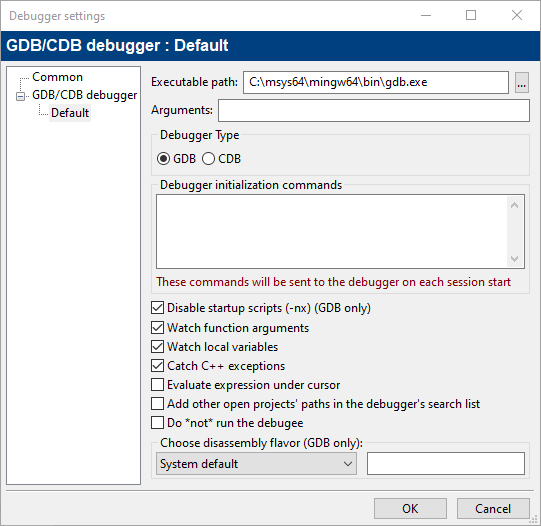The height and width of the screenshot is (526, 541).
Task: Click the 'Executable path:' label
Action: 194,82
